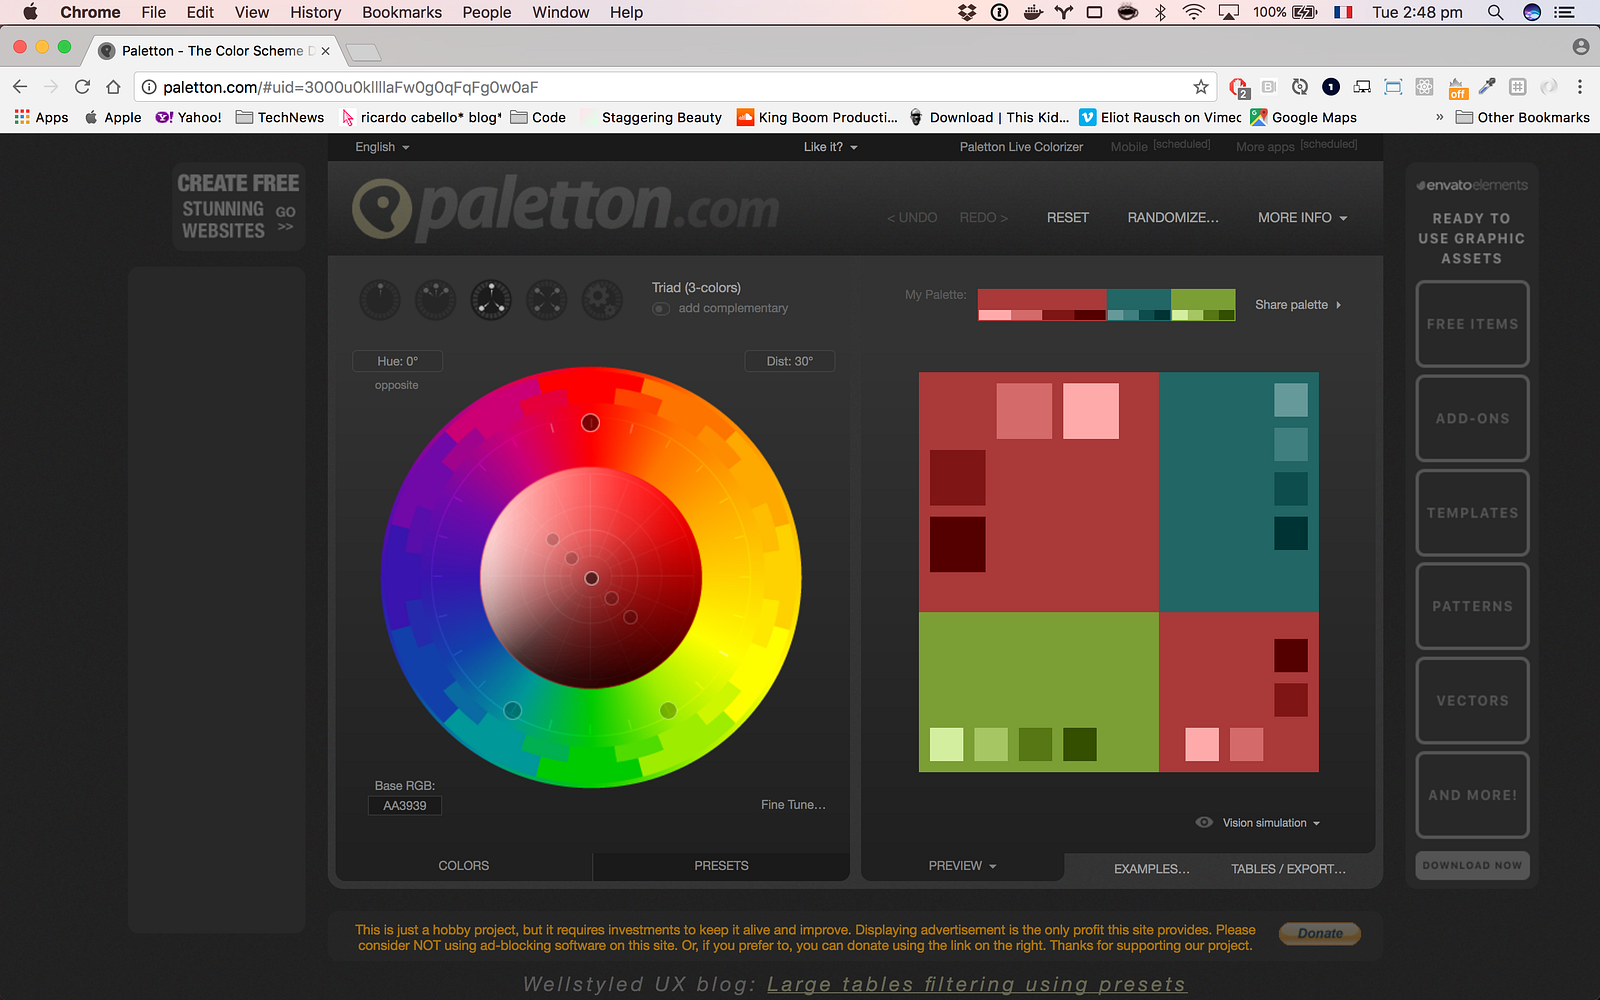
Task: Open the History menu
Action: pyautogui.click(x=316, y=12)
